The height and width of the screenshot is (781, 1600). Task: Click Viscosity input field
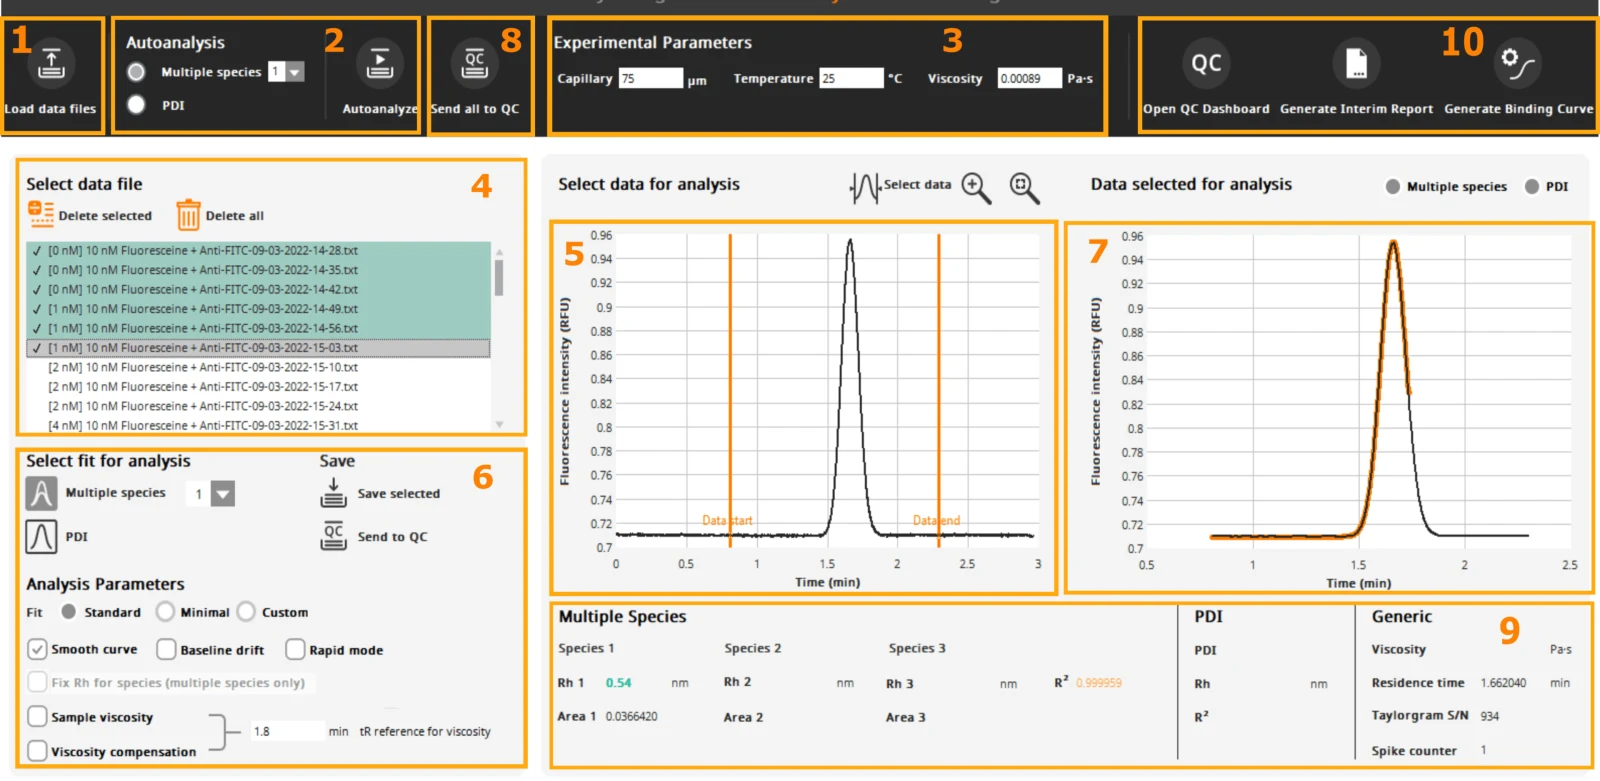tap(1029, 78)
